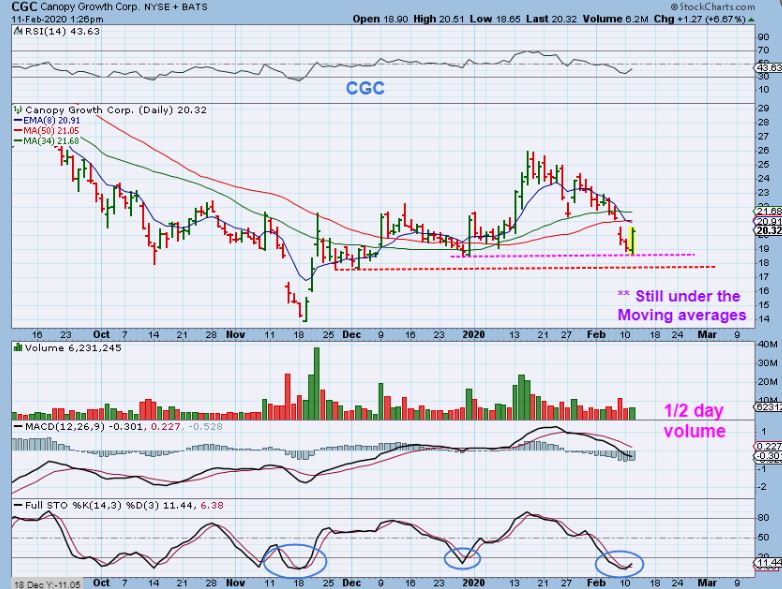Click the 'High 20.51' value

tap(439, 19)
